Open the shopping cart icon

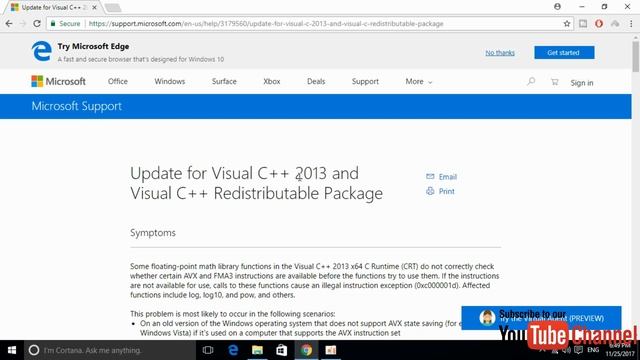[554, 82]
